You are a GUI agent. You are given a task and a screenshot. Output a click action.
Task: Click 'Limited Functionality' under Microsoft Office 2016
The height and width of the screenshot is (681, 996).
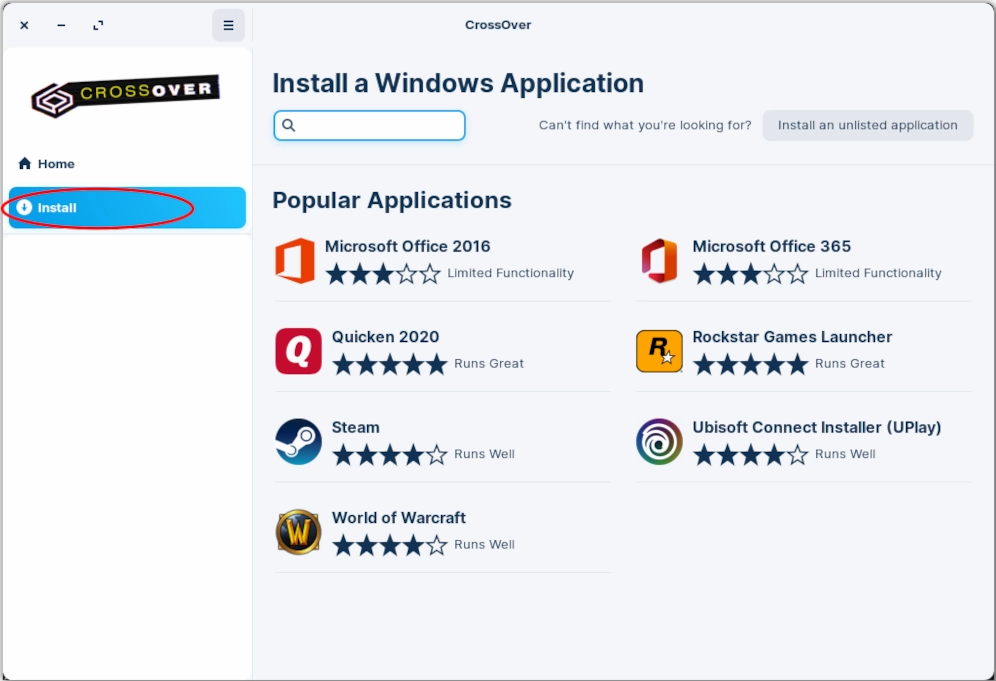click(511, 273)
